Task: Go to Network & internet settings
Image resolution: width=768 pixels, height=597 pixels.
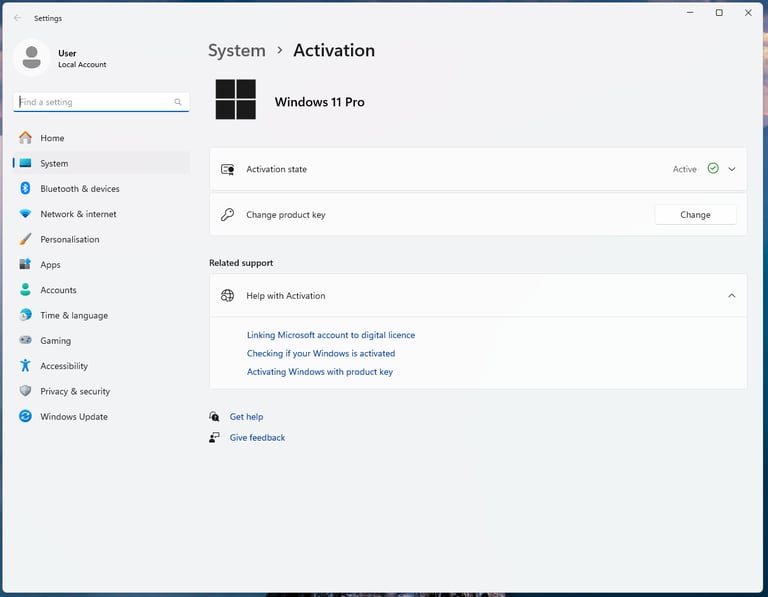Action: 101,214
